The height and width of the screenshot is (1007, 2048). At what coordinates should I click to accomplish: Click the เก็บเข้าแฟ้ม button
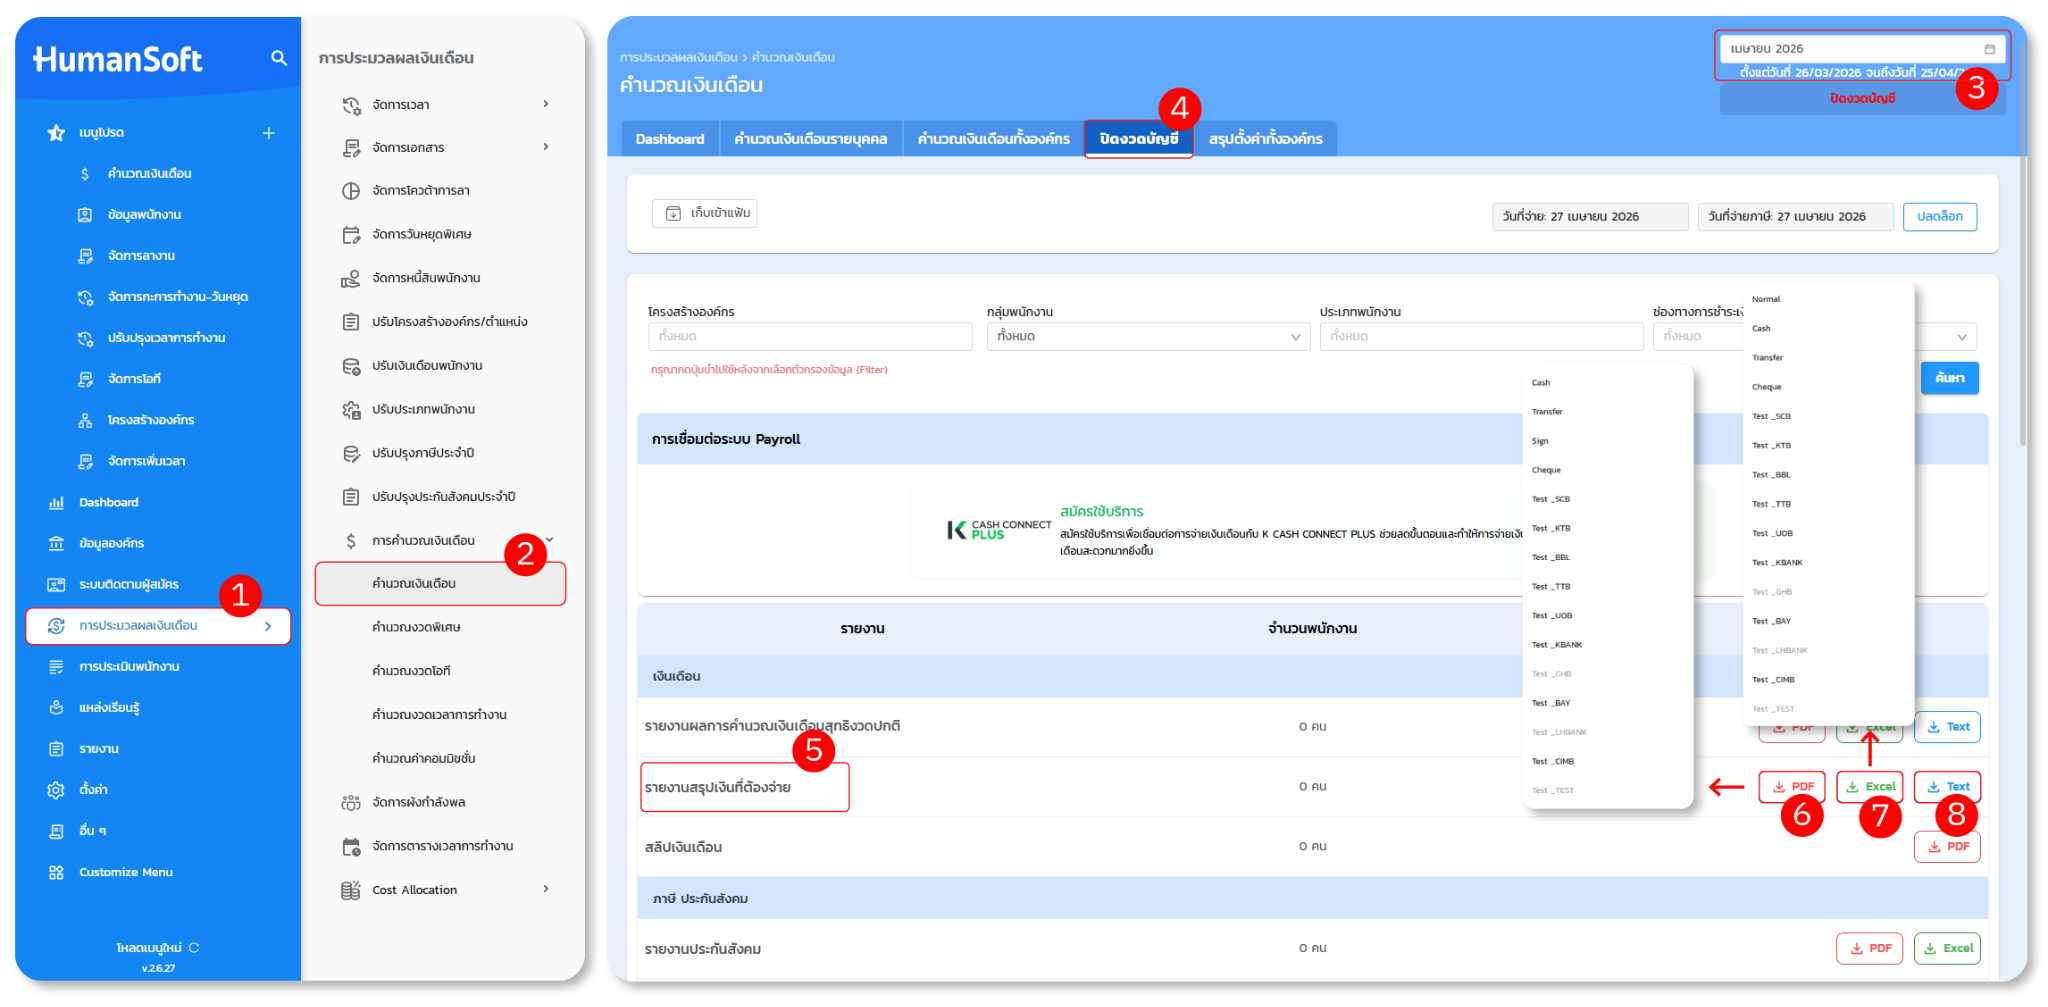point(705,213)
